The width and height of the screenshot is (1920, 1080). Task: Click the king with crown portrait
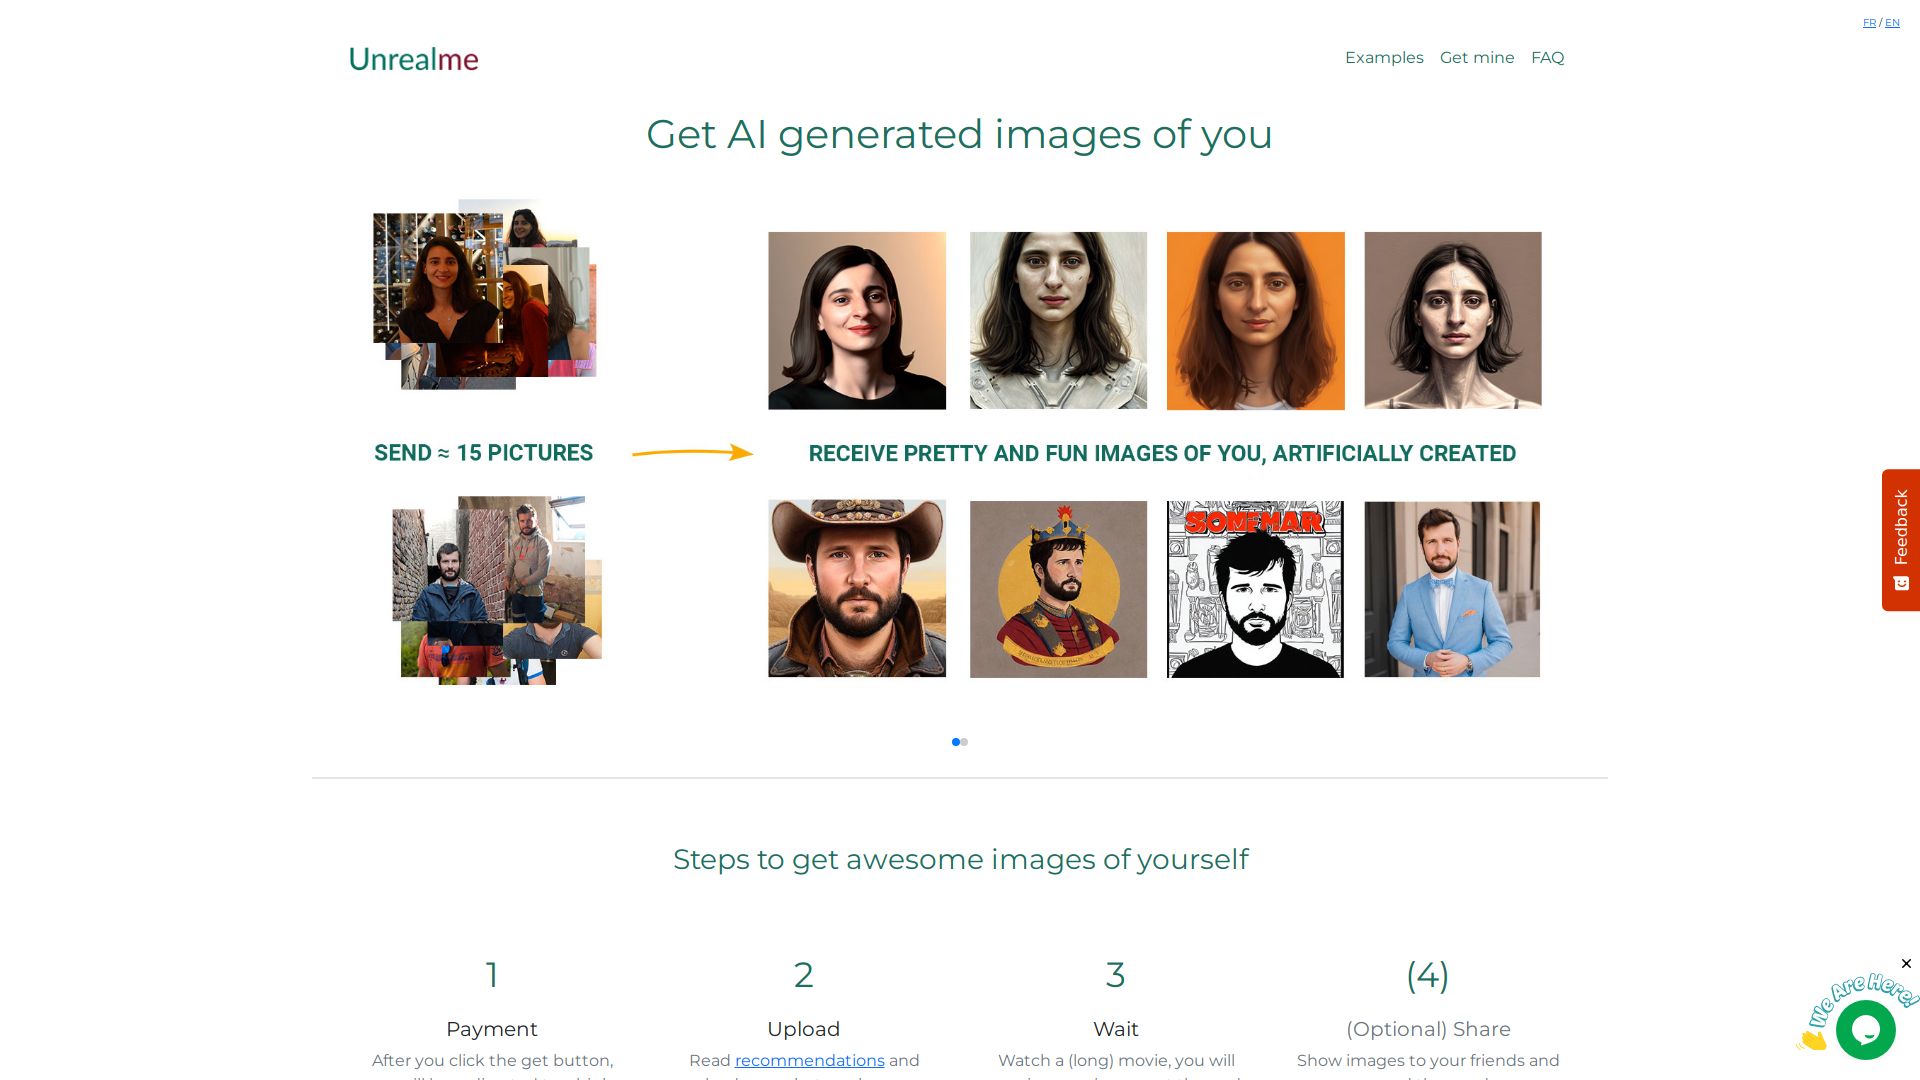pos(1058,589)
